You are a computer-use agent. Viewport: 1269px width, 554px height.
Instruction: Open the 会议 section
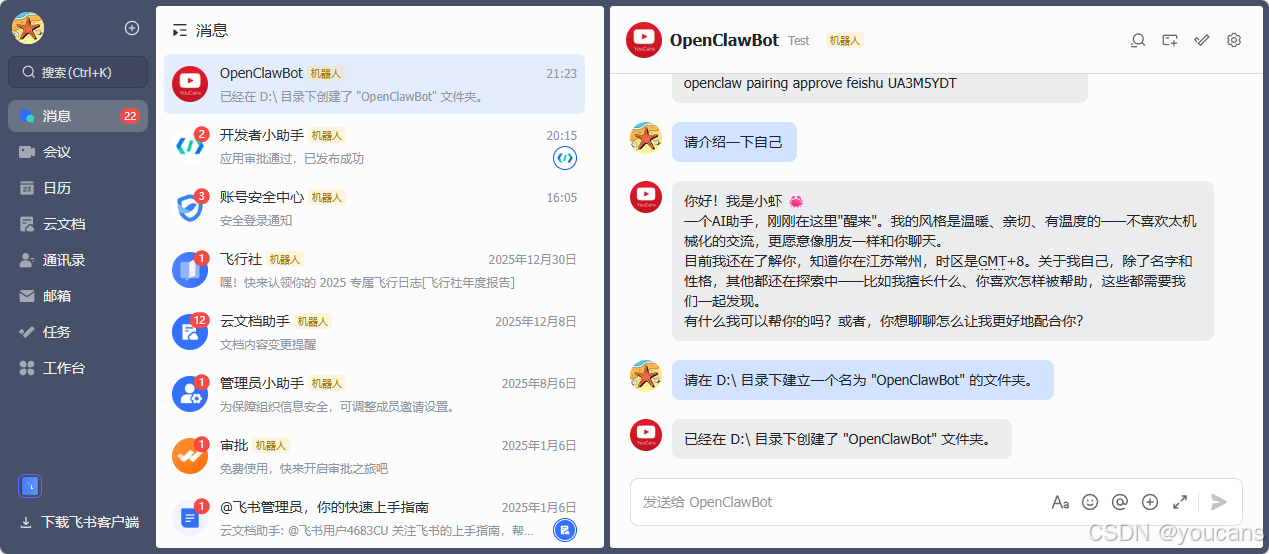78,152
